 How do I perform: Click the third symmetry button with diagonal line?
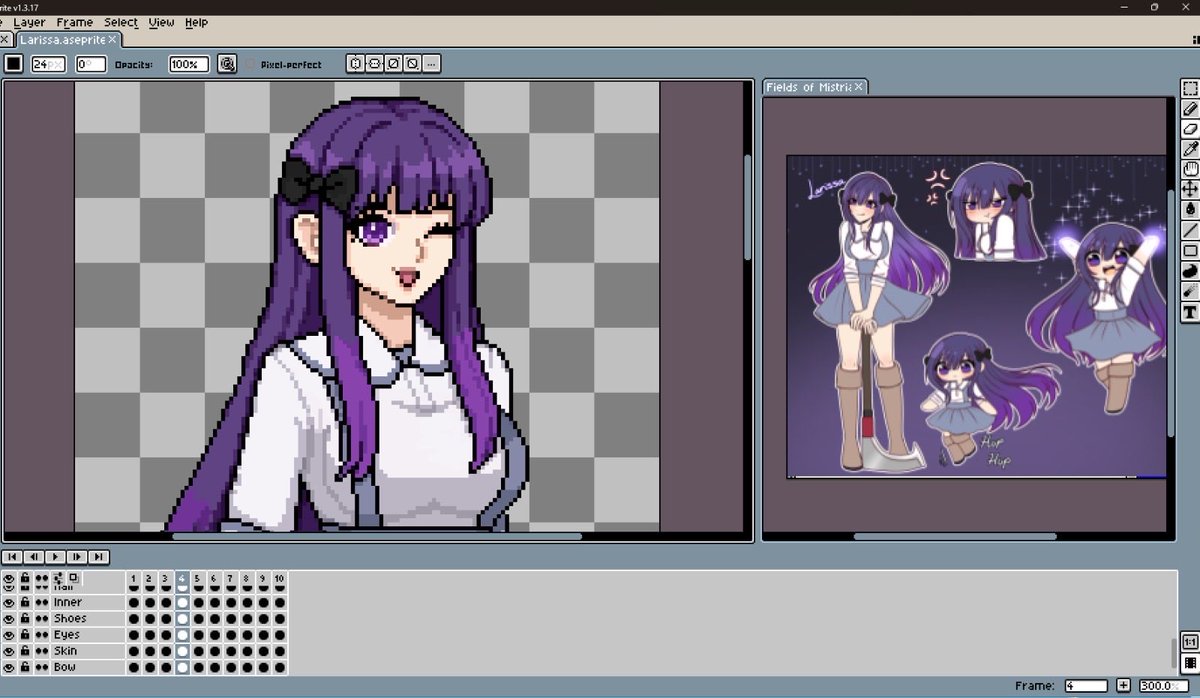tap(393, 64)
